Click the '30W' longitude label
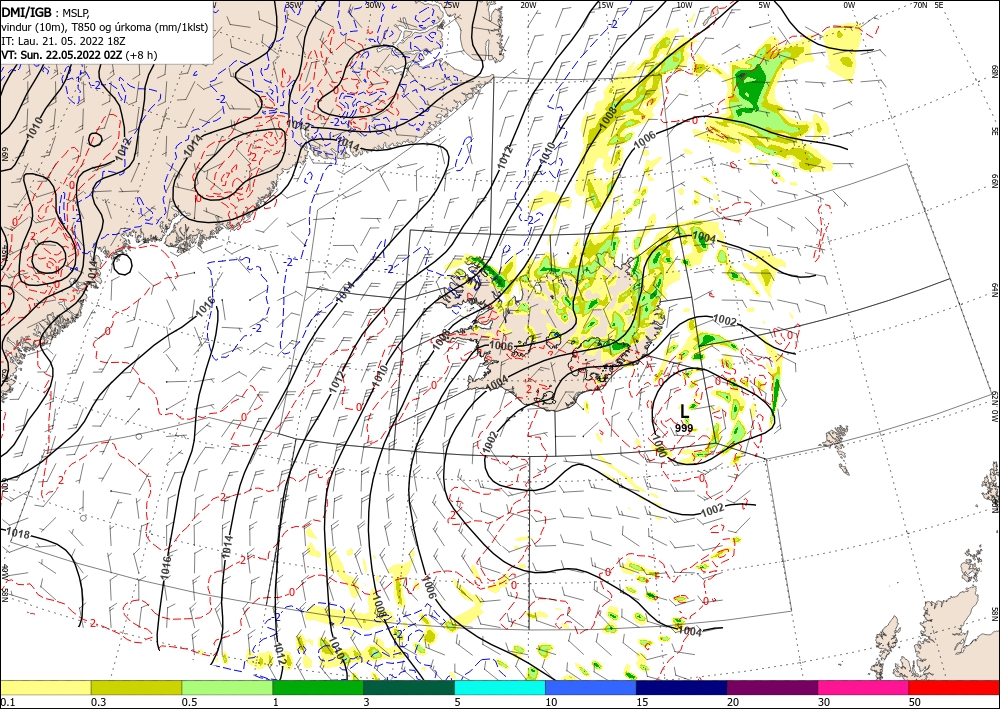Viewport: 1000px width, 709px height. pos(374,5)
